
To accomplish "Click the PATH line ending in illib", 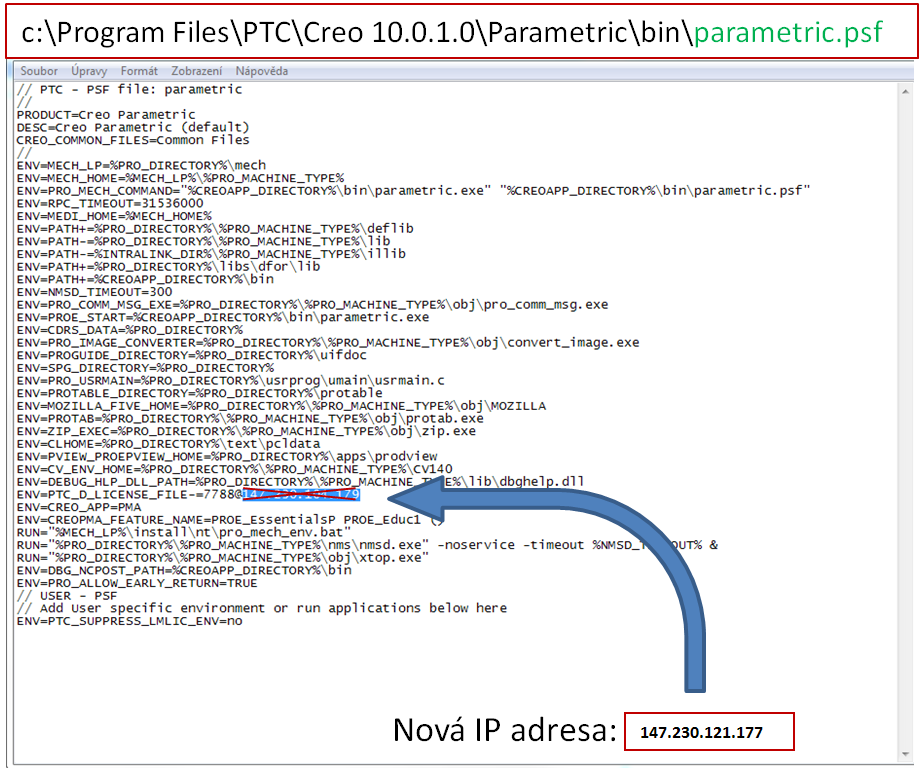I will click(x=211, y=254).
